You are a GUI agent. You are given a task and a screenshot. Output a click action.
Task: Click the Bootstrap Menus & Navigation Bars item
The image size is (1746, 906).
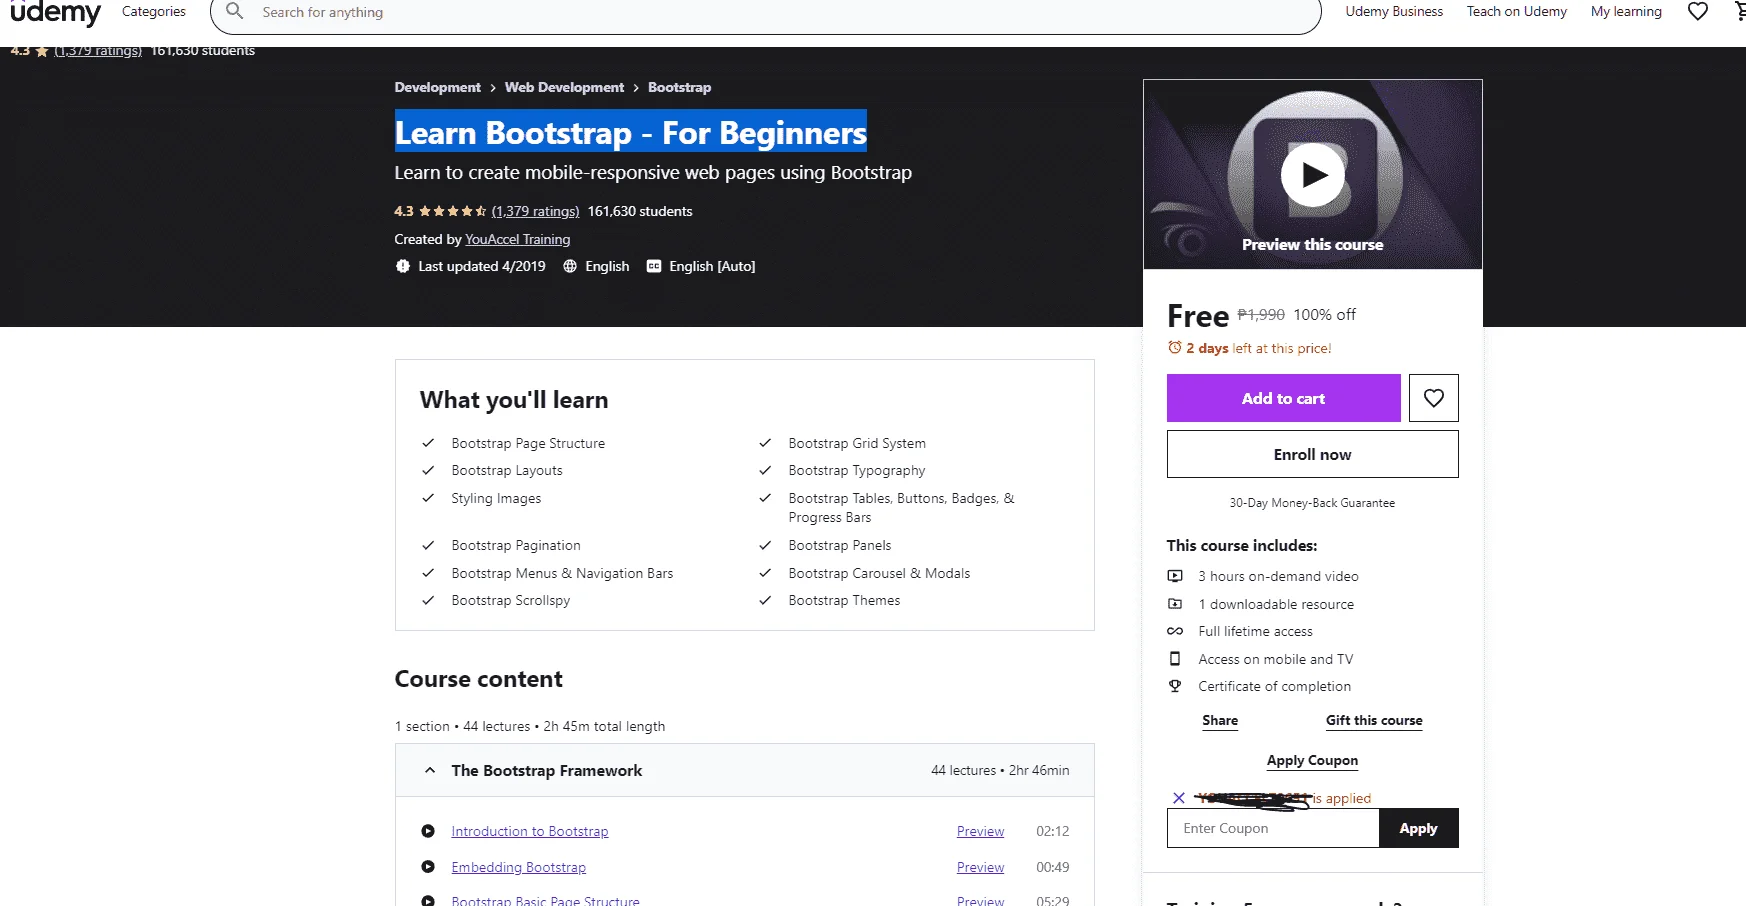point(562,573)
